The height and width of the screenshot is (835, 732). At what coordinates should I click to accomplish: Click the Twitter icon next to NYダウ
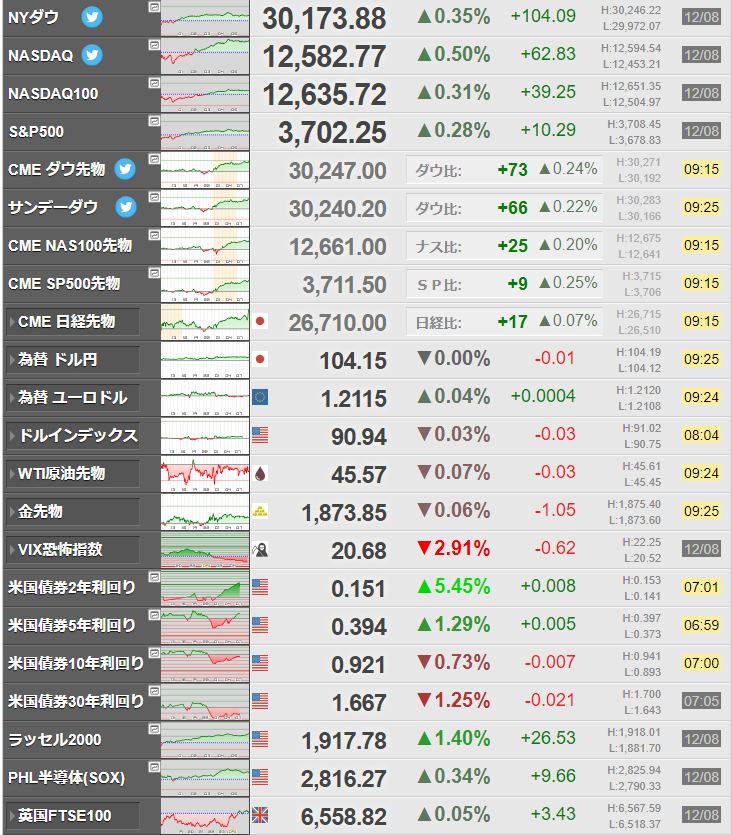click(92, 17)
